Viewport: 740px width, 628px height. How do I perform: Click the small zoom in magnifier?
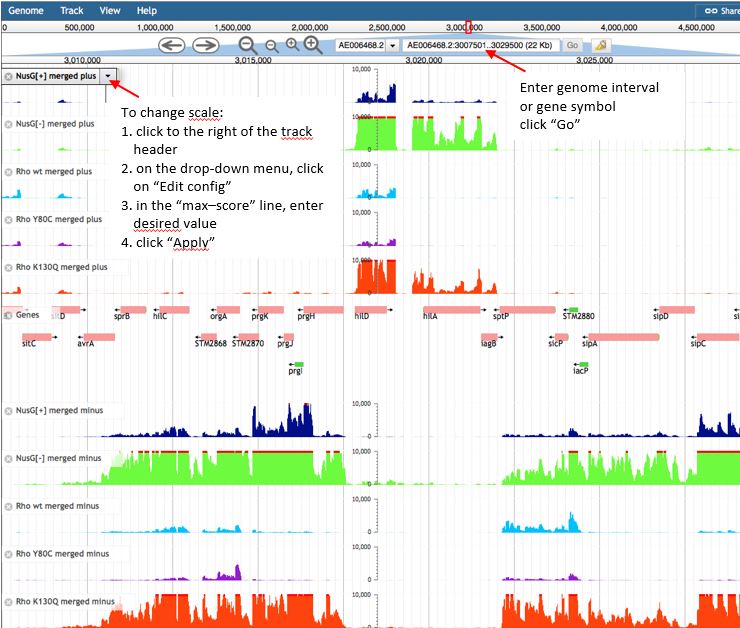click(x=292, y=45)
